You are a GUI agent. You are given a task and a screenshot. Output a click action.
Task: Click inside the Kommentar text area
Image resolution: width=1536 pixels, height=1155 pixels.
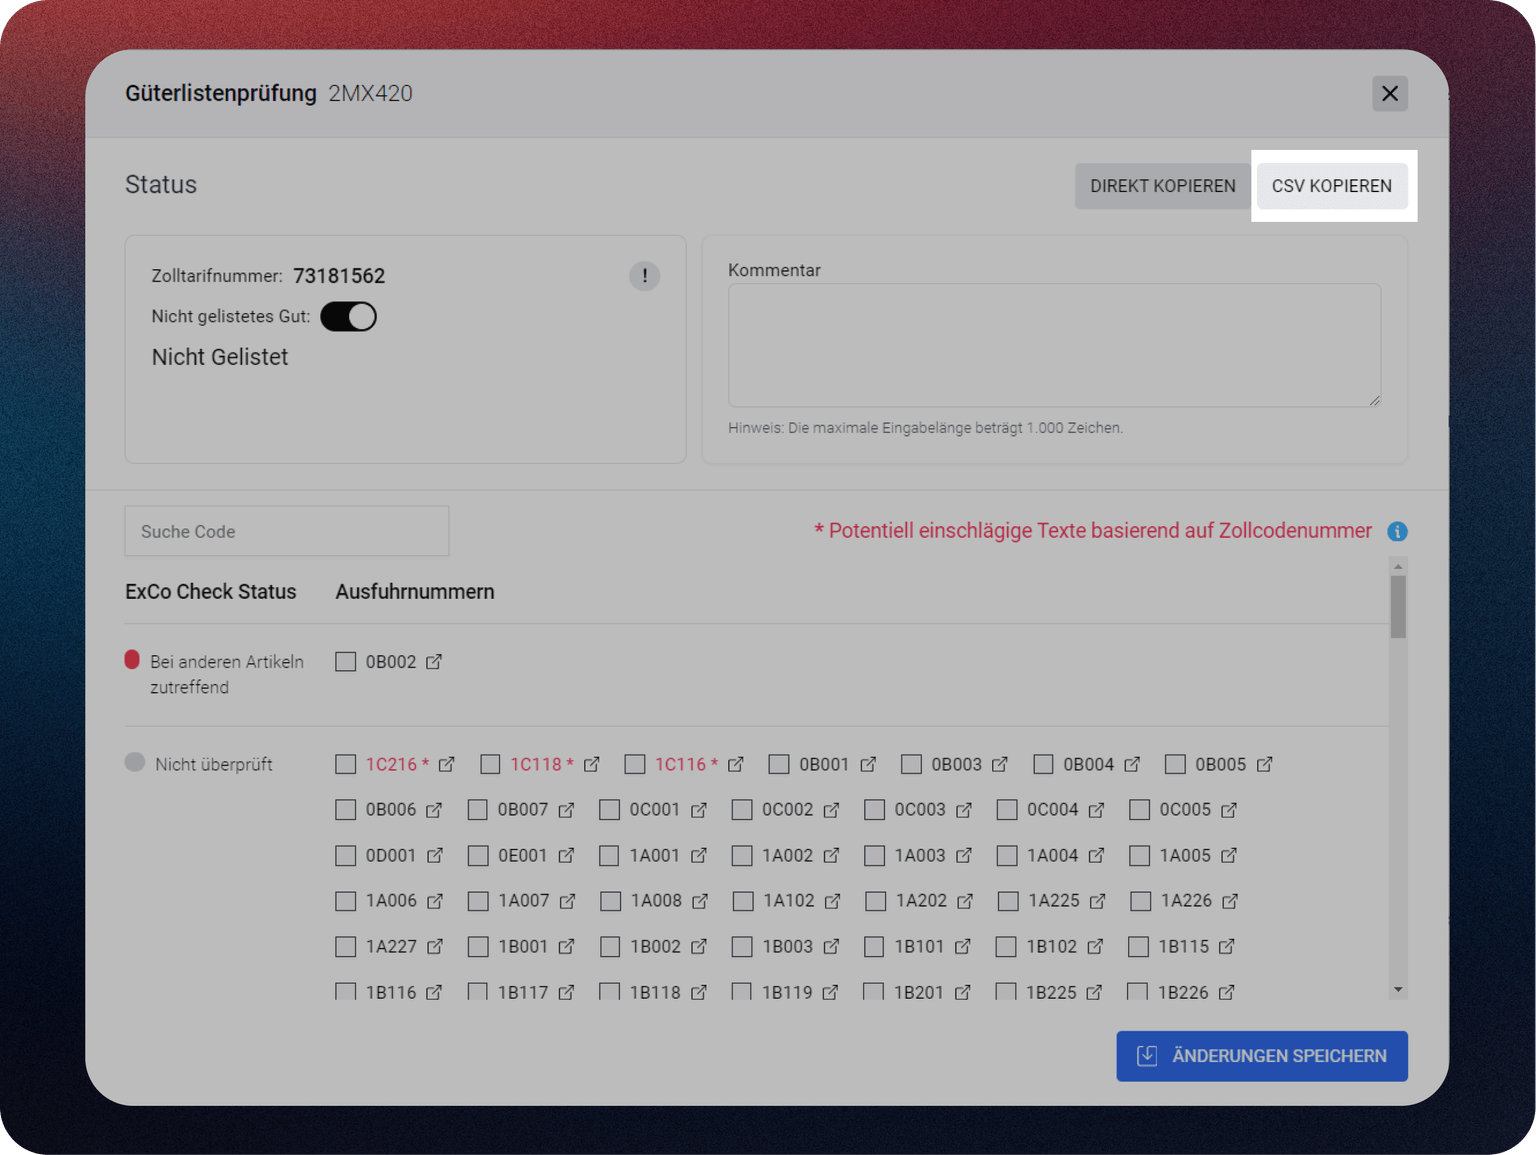tap(1054, 345)
